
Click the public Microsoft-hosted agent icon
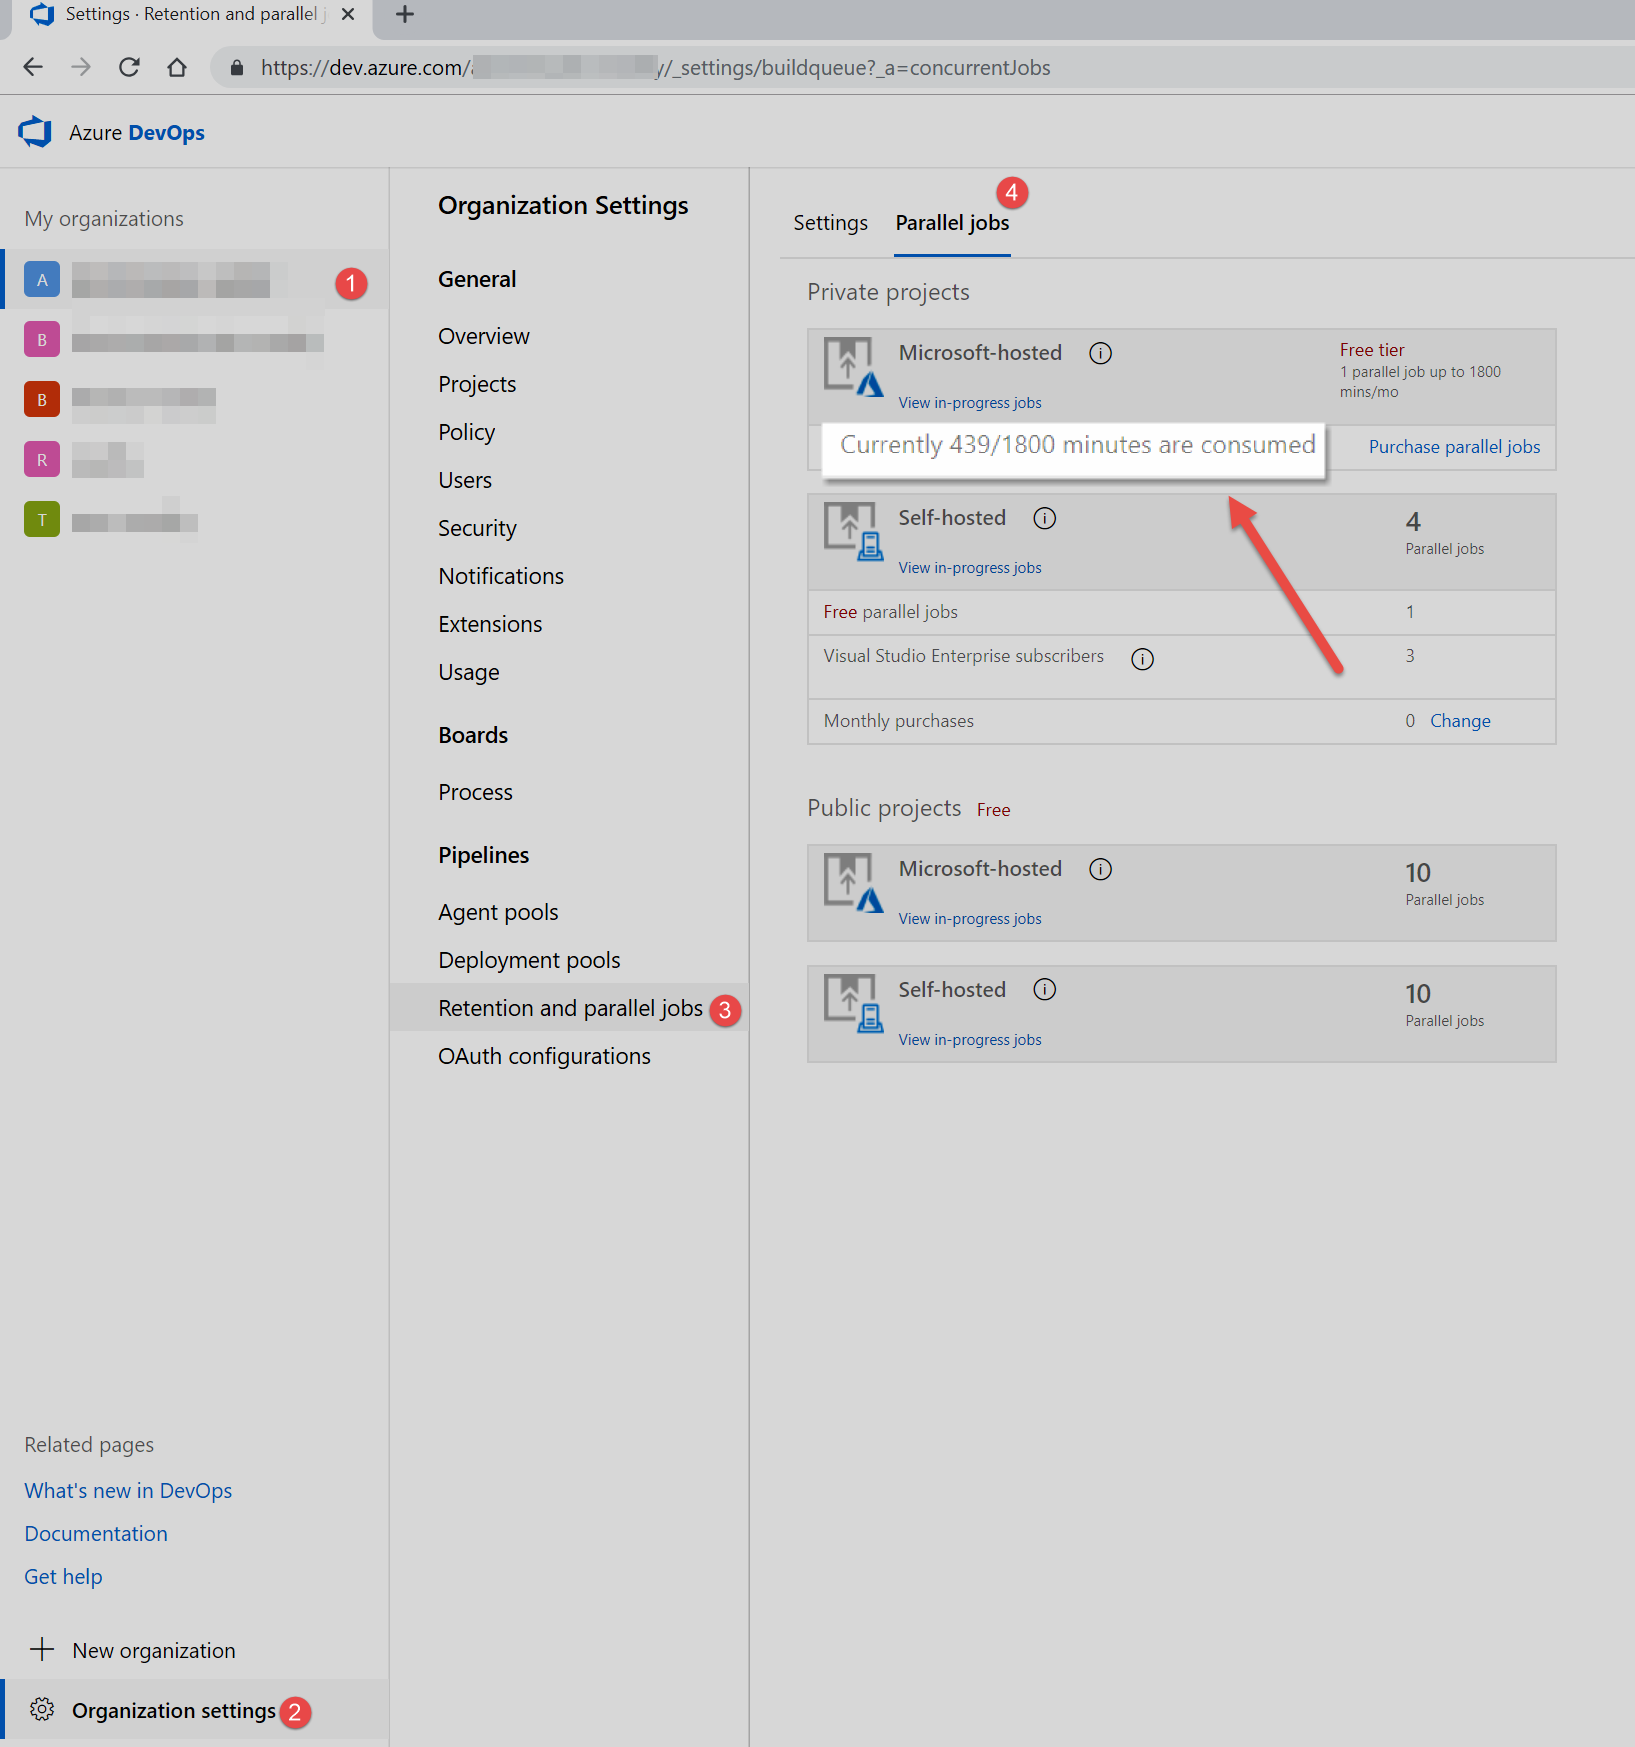tap(853, 883)
